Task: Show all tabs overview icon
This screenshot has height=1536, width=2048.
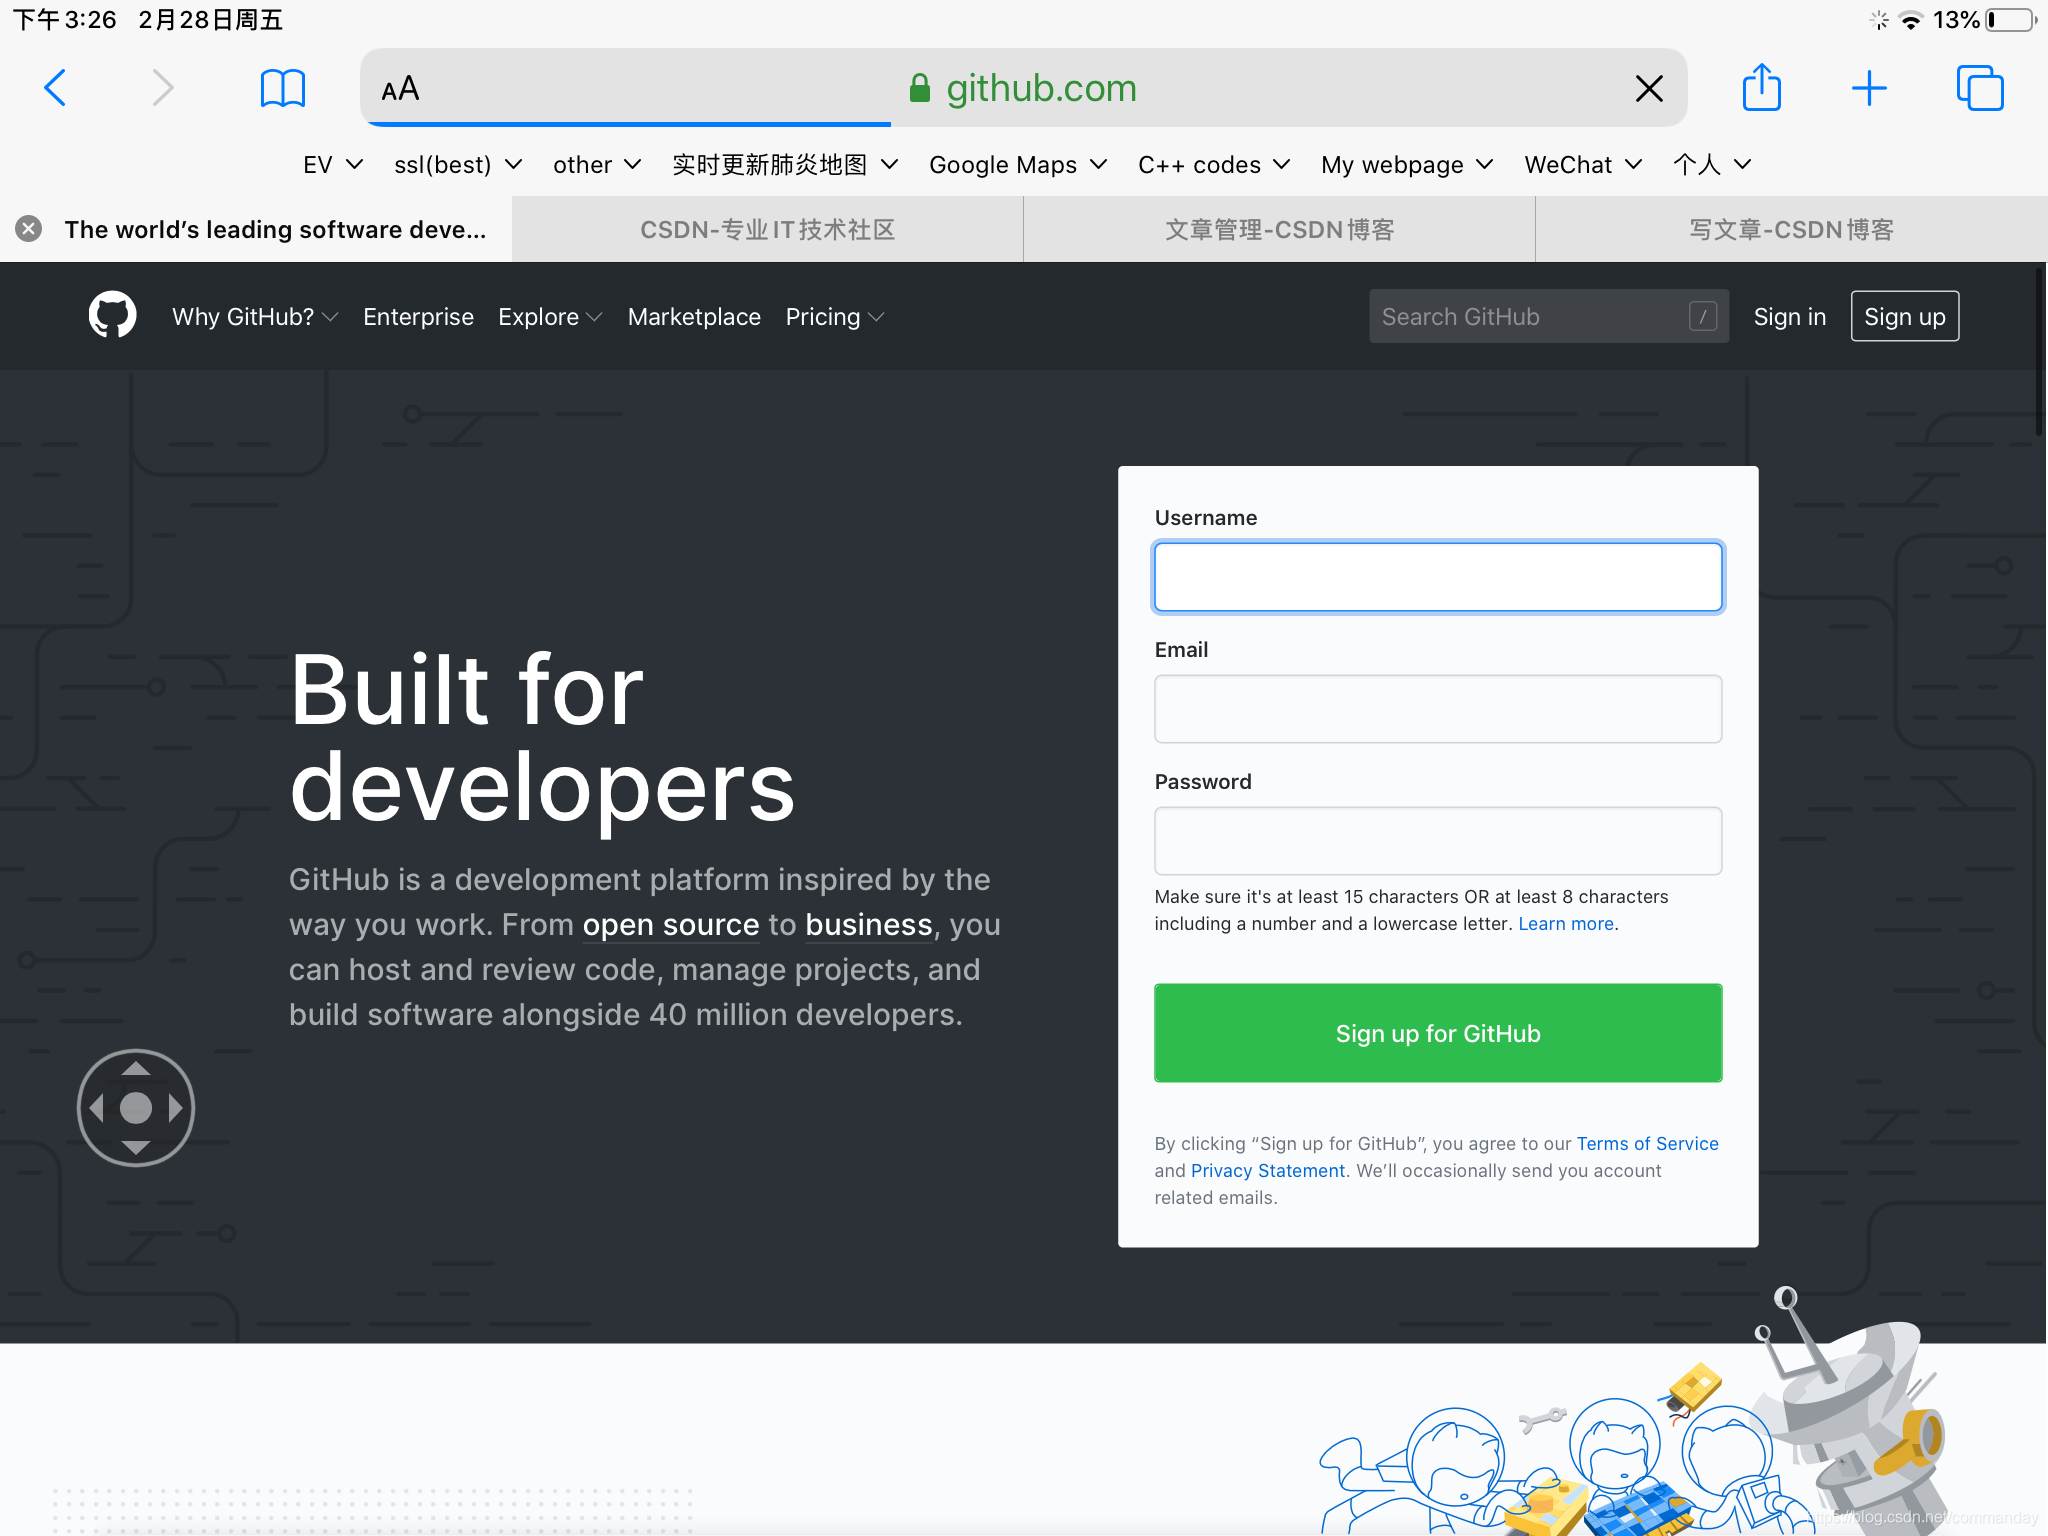Action: pos(1980,88)
